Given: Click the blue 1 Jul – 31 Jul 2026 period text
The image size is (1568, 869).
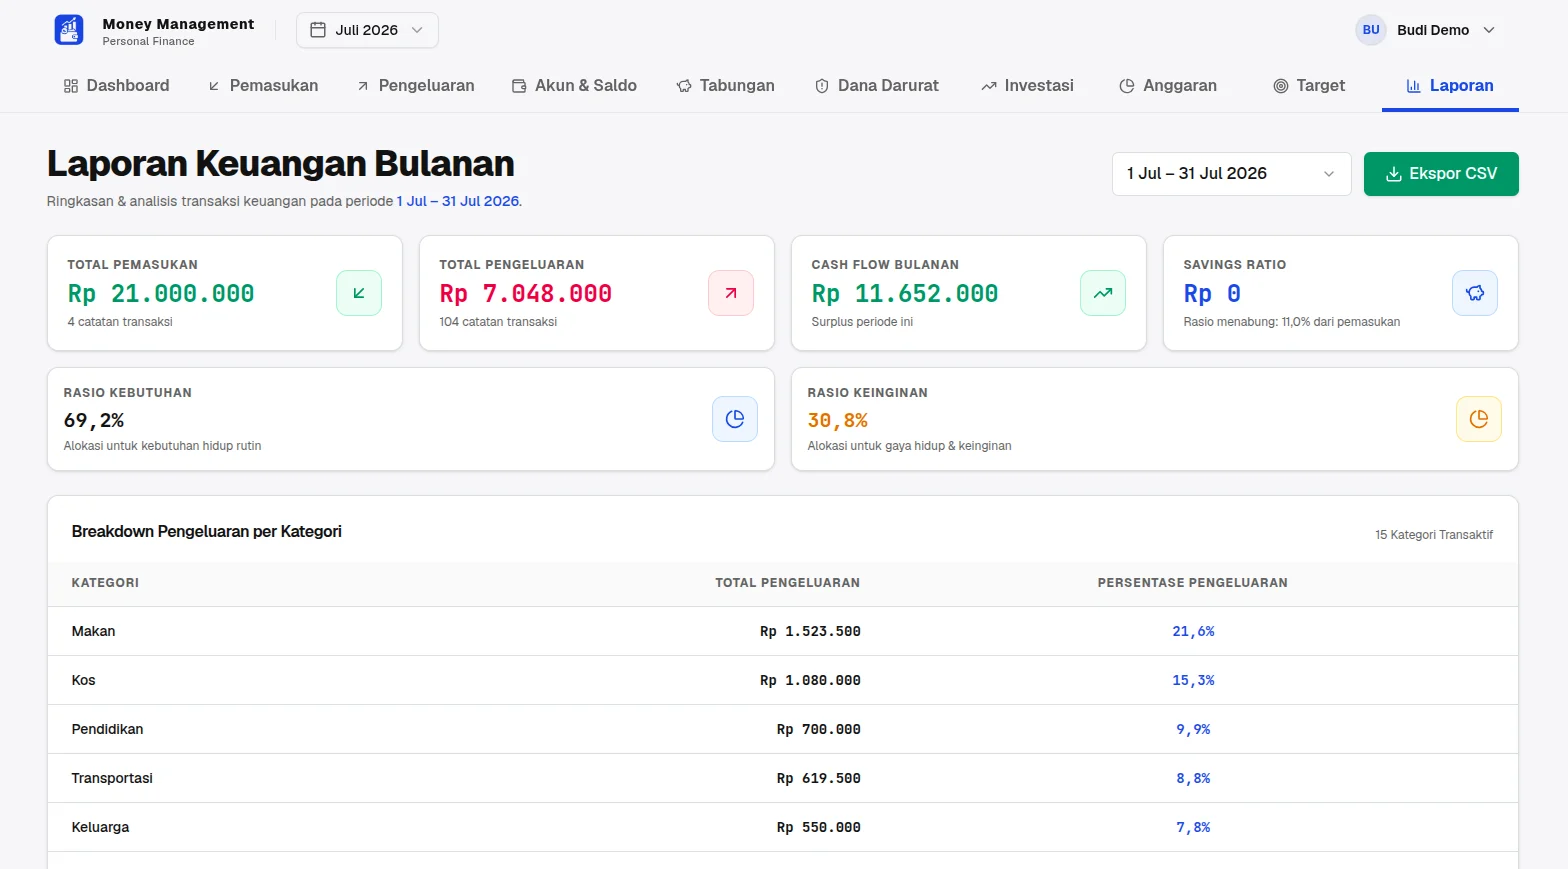Looking at the screenshot, I should pyautogui.click(x=458, y=201).
